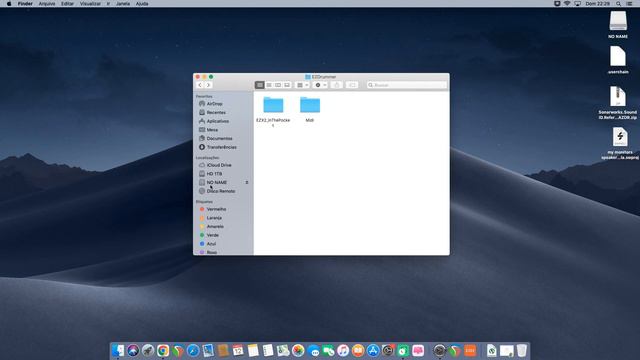Open Finder from the Dock
The height and width of the screenshot is (360, 640).
118,351
